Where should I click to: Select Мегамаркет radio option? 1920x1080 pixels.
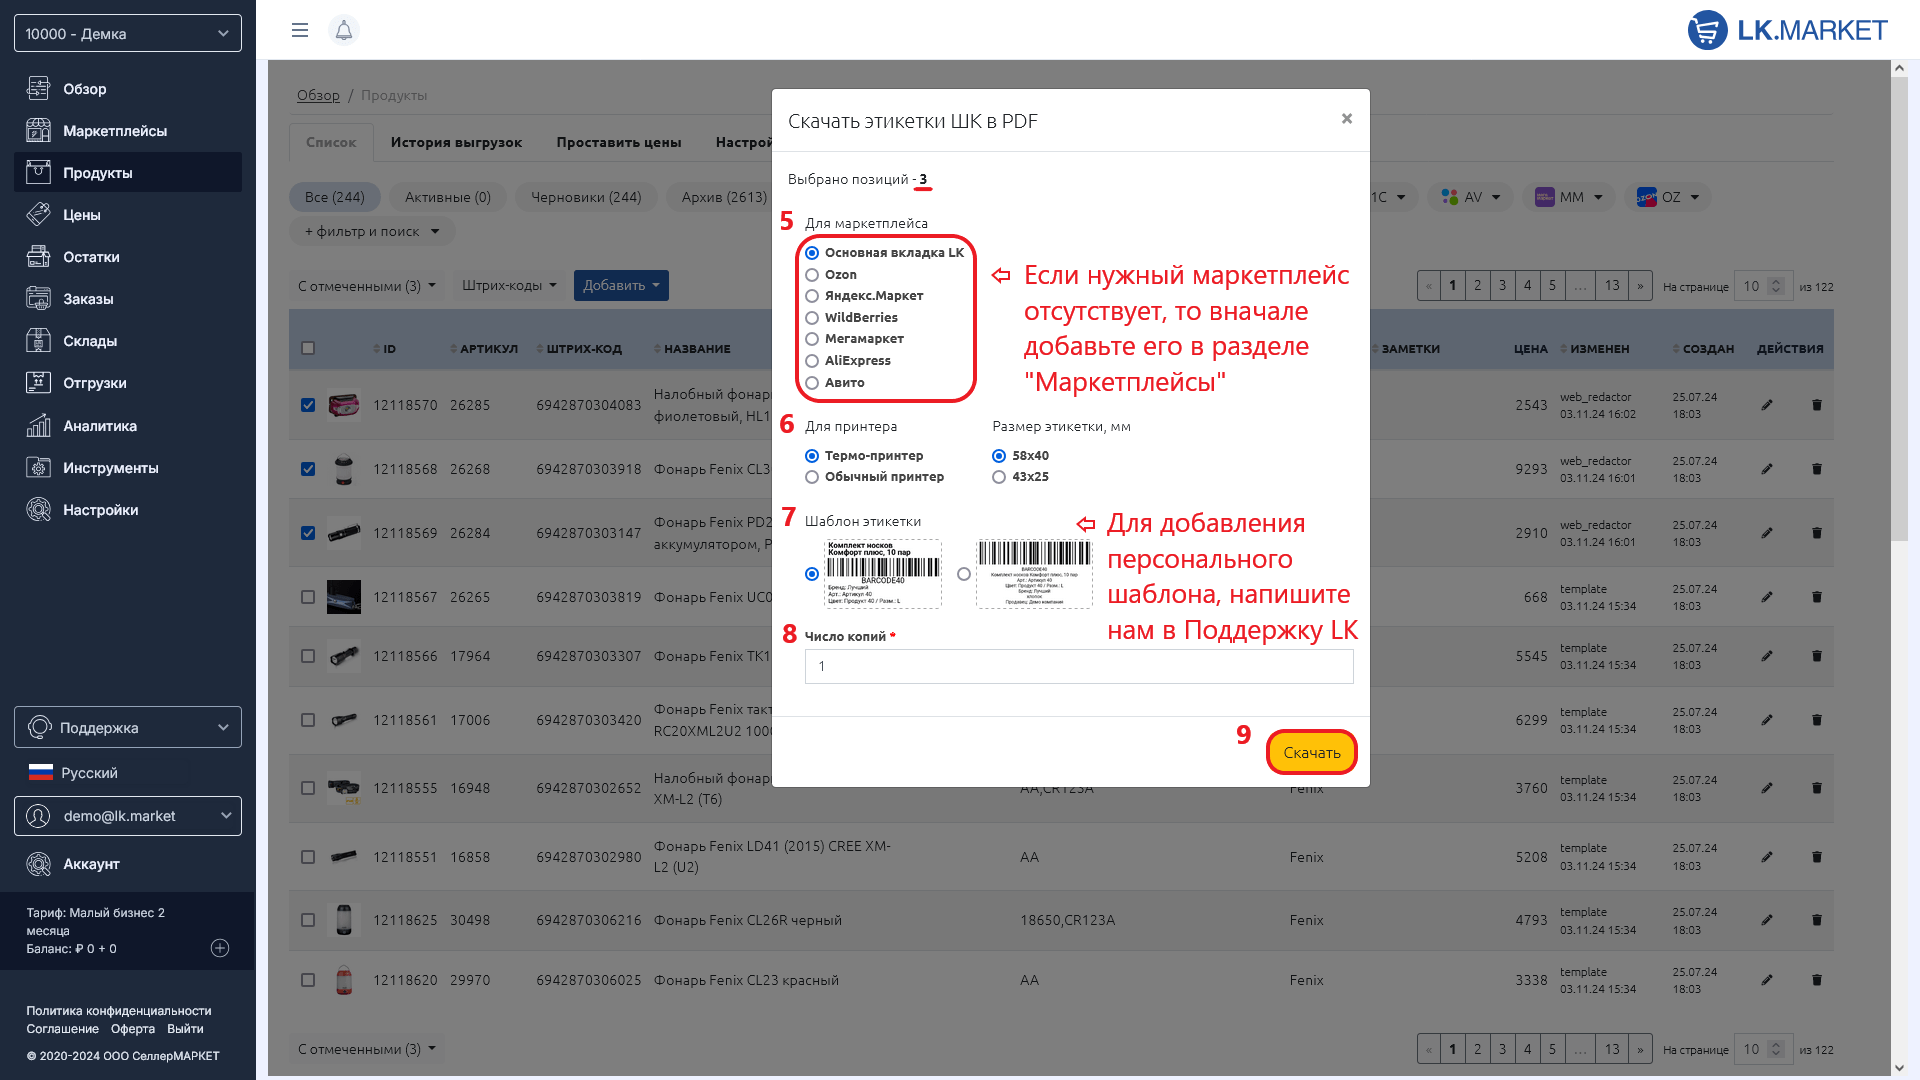tap(812, 339)
